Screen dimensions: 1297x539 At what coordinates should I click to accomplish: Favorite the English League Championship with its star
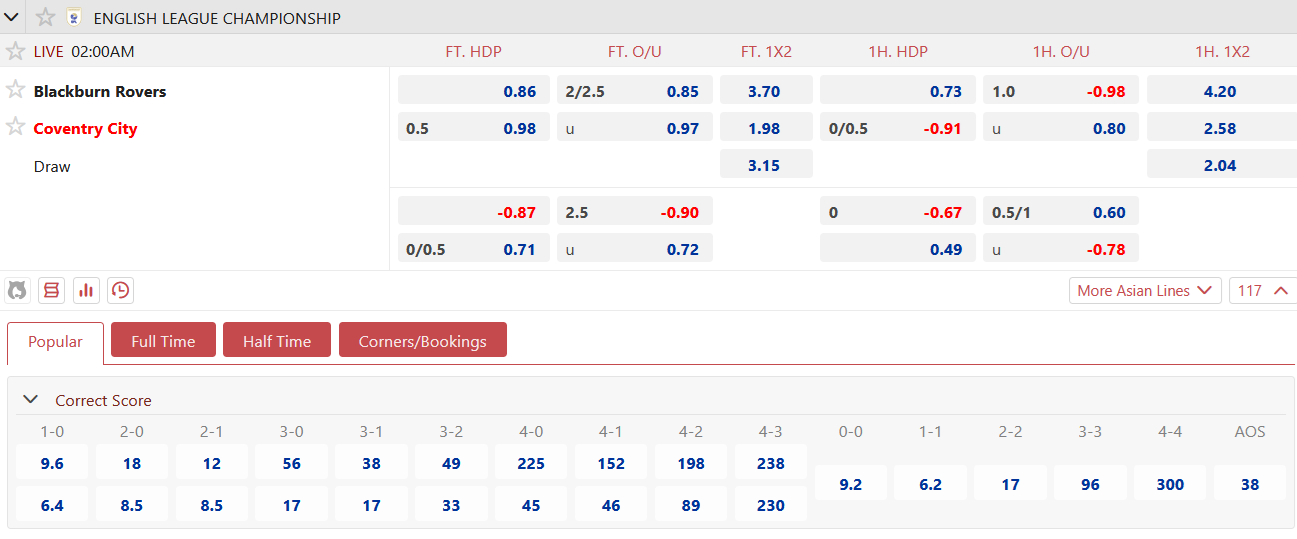click(45, 17)
